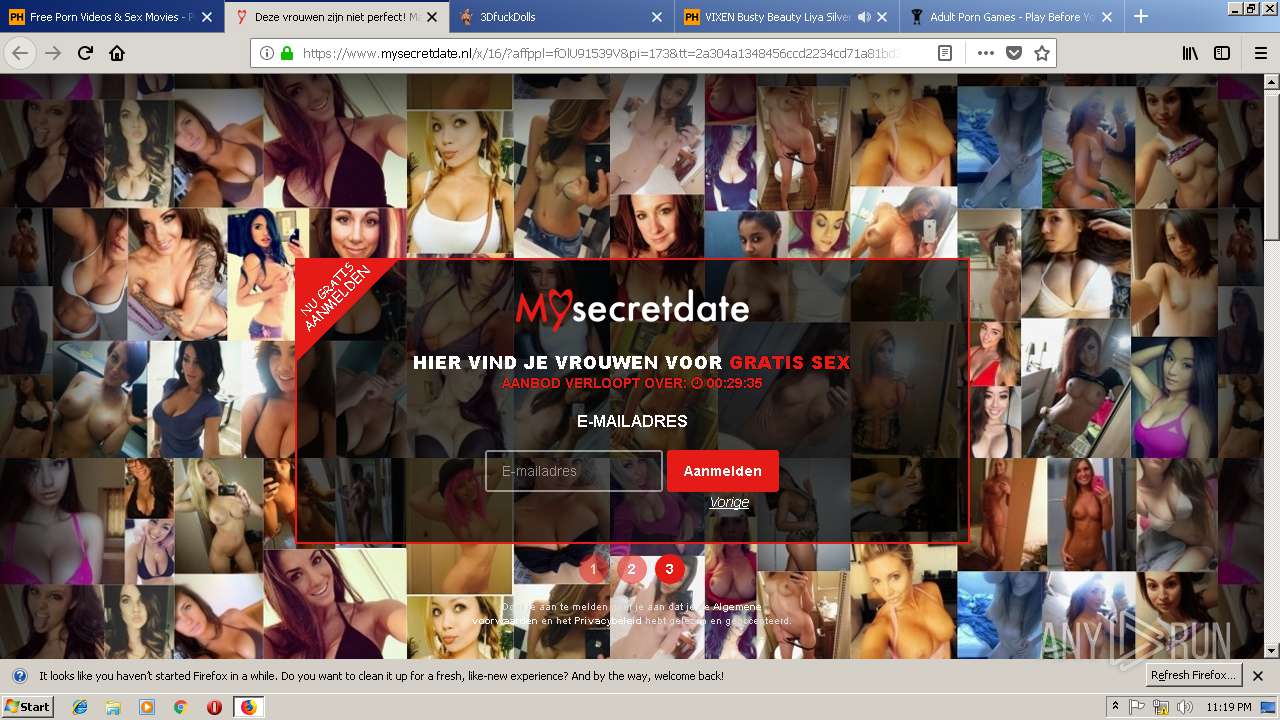Close the active Deze vrouwen tab

pos(432,17)
